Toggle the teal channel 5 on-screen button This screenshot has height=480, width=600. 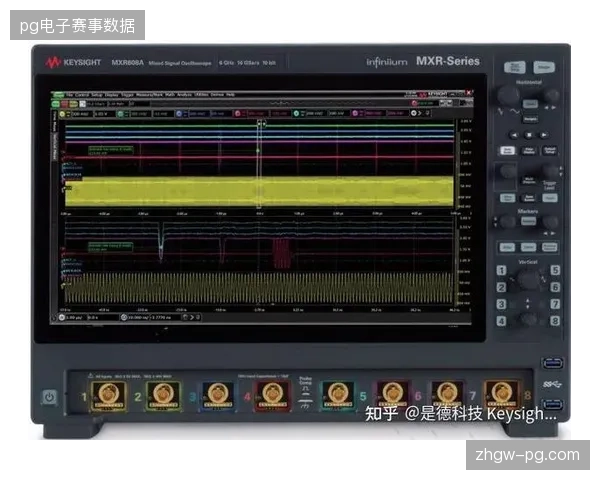click(x=296, y=114)
